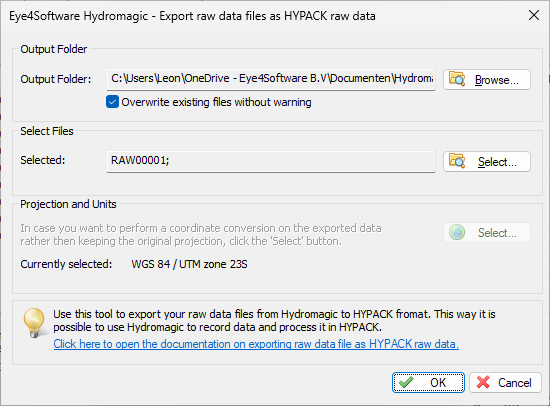Click the 'WGS 84 / UTM zone 23S' projection text
This screenshot has height=406, width=550.
coord(189,264)
